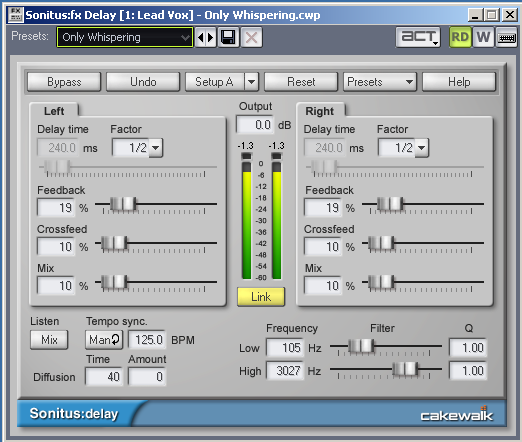The image size is (522, 442).
Task: Close the Sonitus:fx Delay window
Action: click(x=510, y=15)
